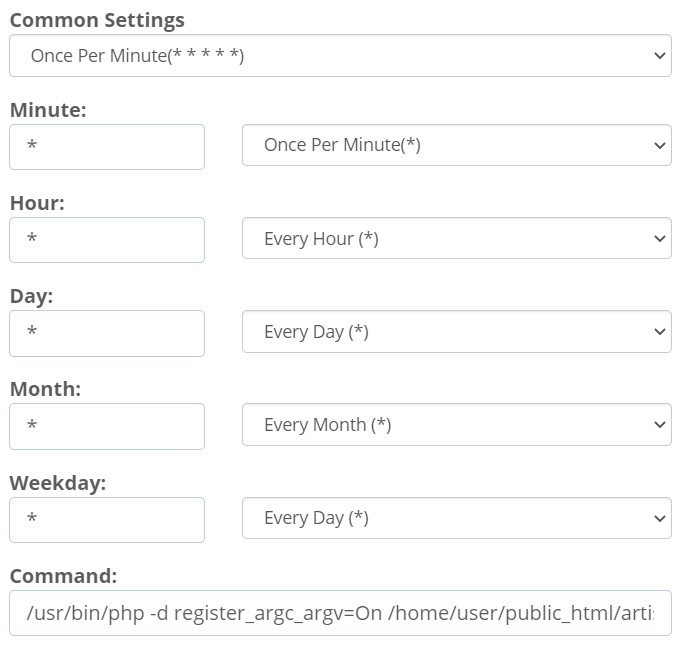
Task: Click the chevron arrow on Every Month select
Action: pos(659,425)
